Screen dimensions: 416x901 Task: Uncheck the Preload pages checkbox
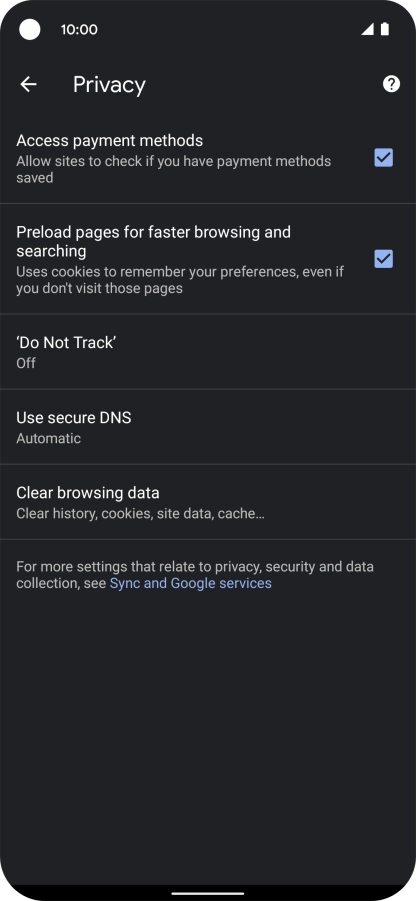[x=383, y=259]
